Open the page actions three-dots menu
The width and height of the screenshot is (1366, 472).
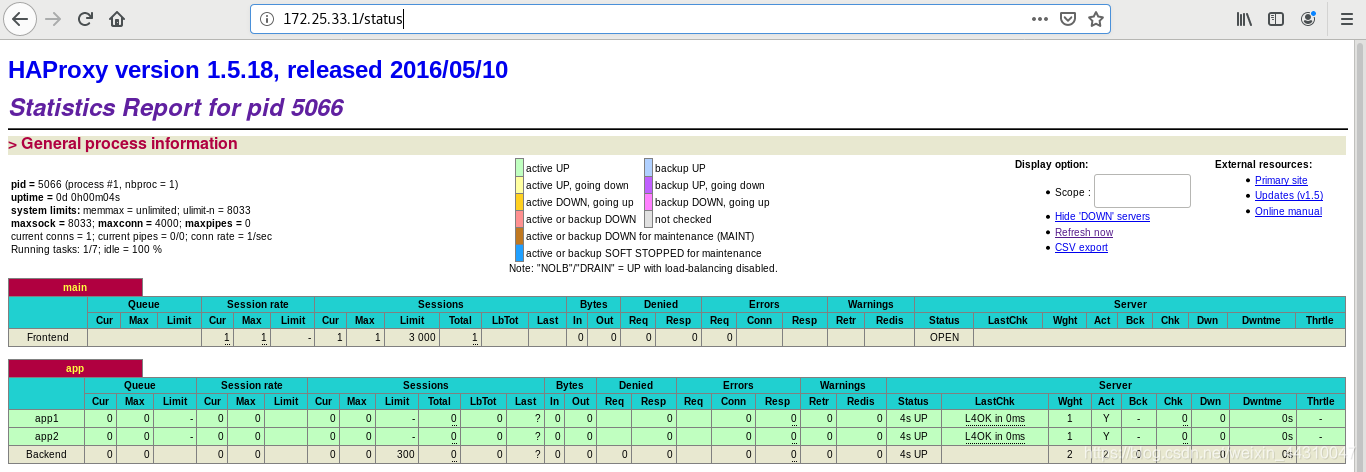[1040, 19]
